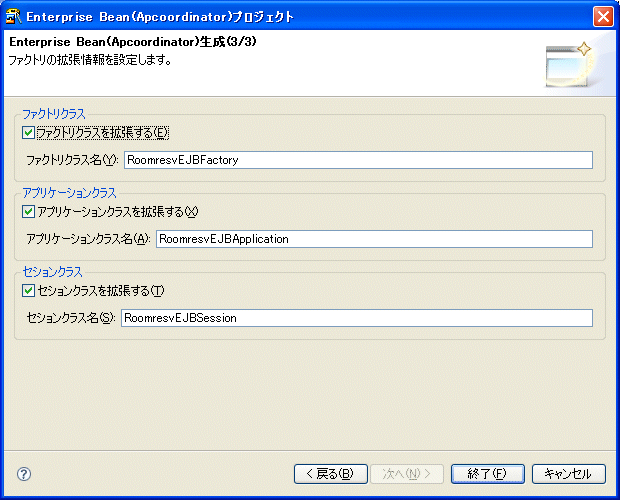This screenshot has width=620, height=500.
Task: Click the セションクラス名(S) label
Action: (x=71, y=318)
